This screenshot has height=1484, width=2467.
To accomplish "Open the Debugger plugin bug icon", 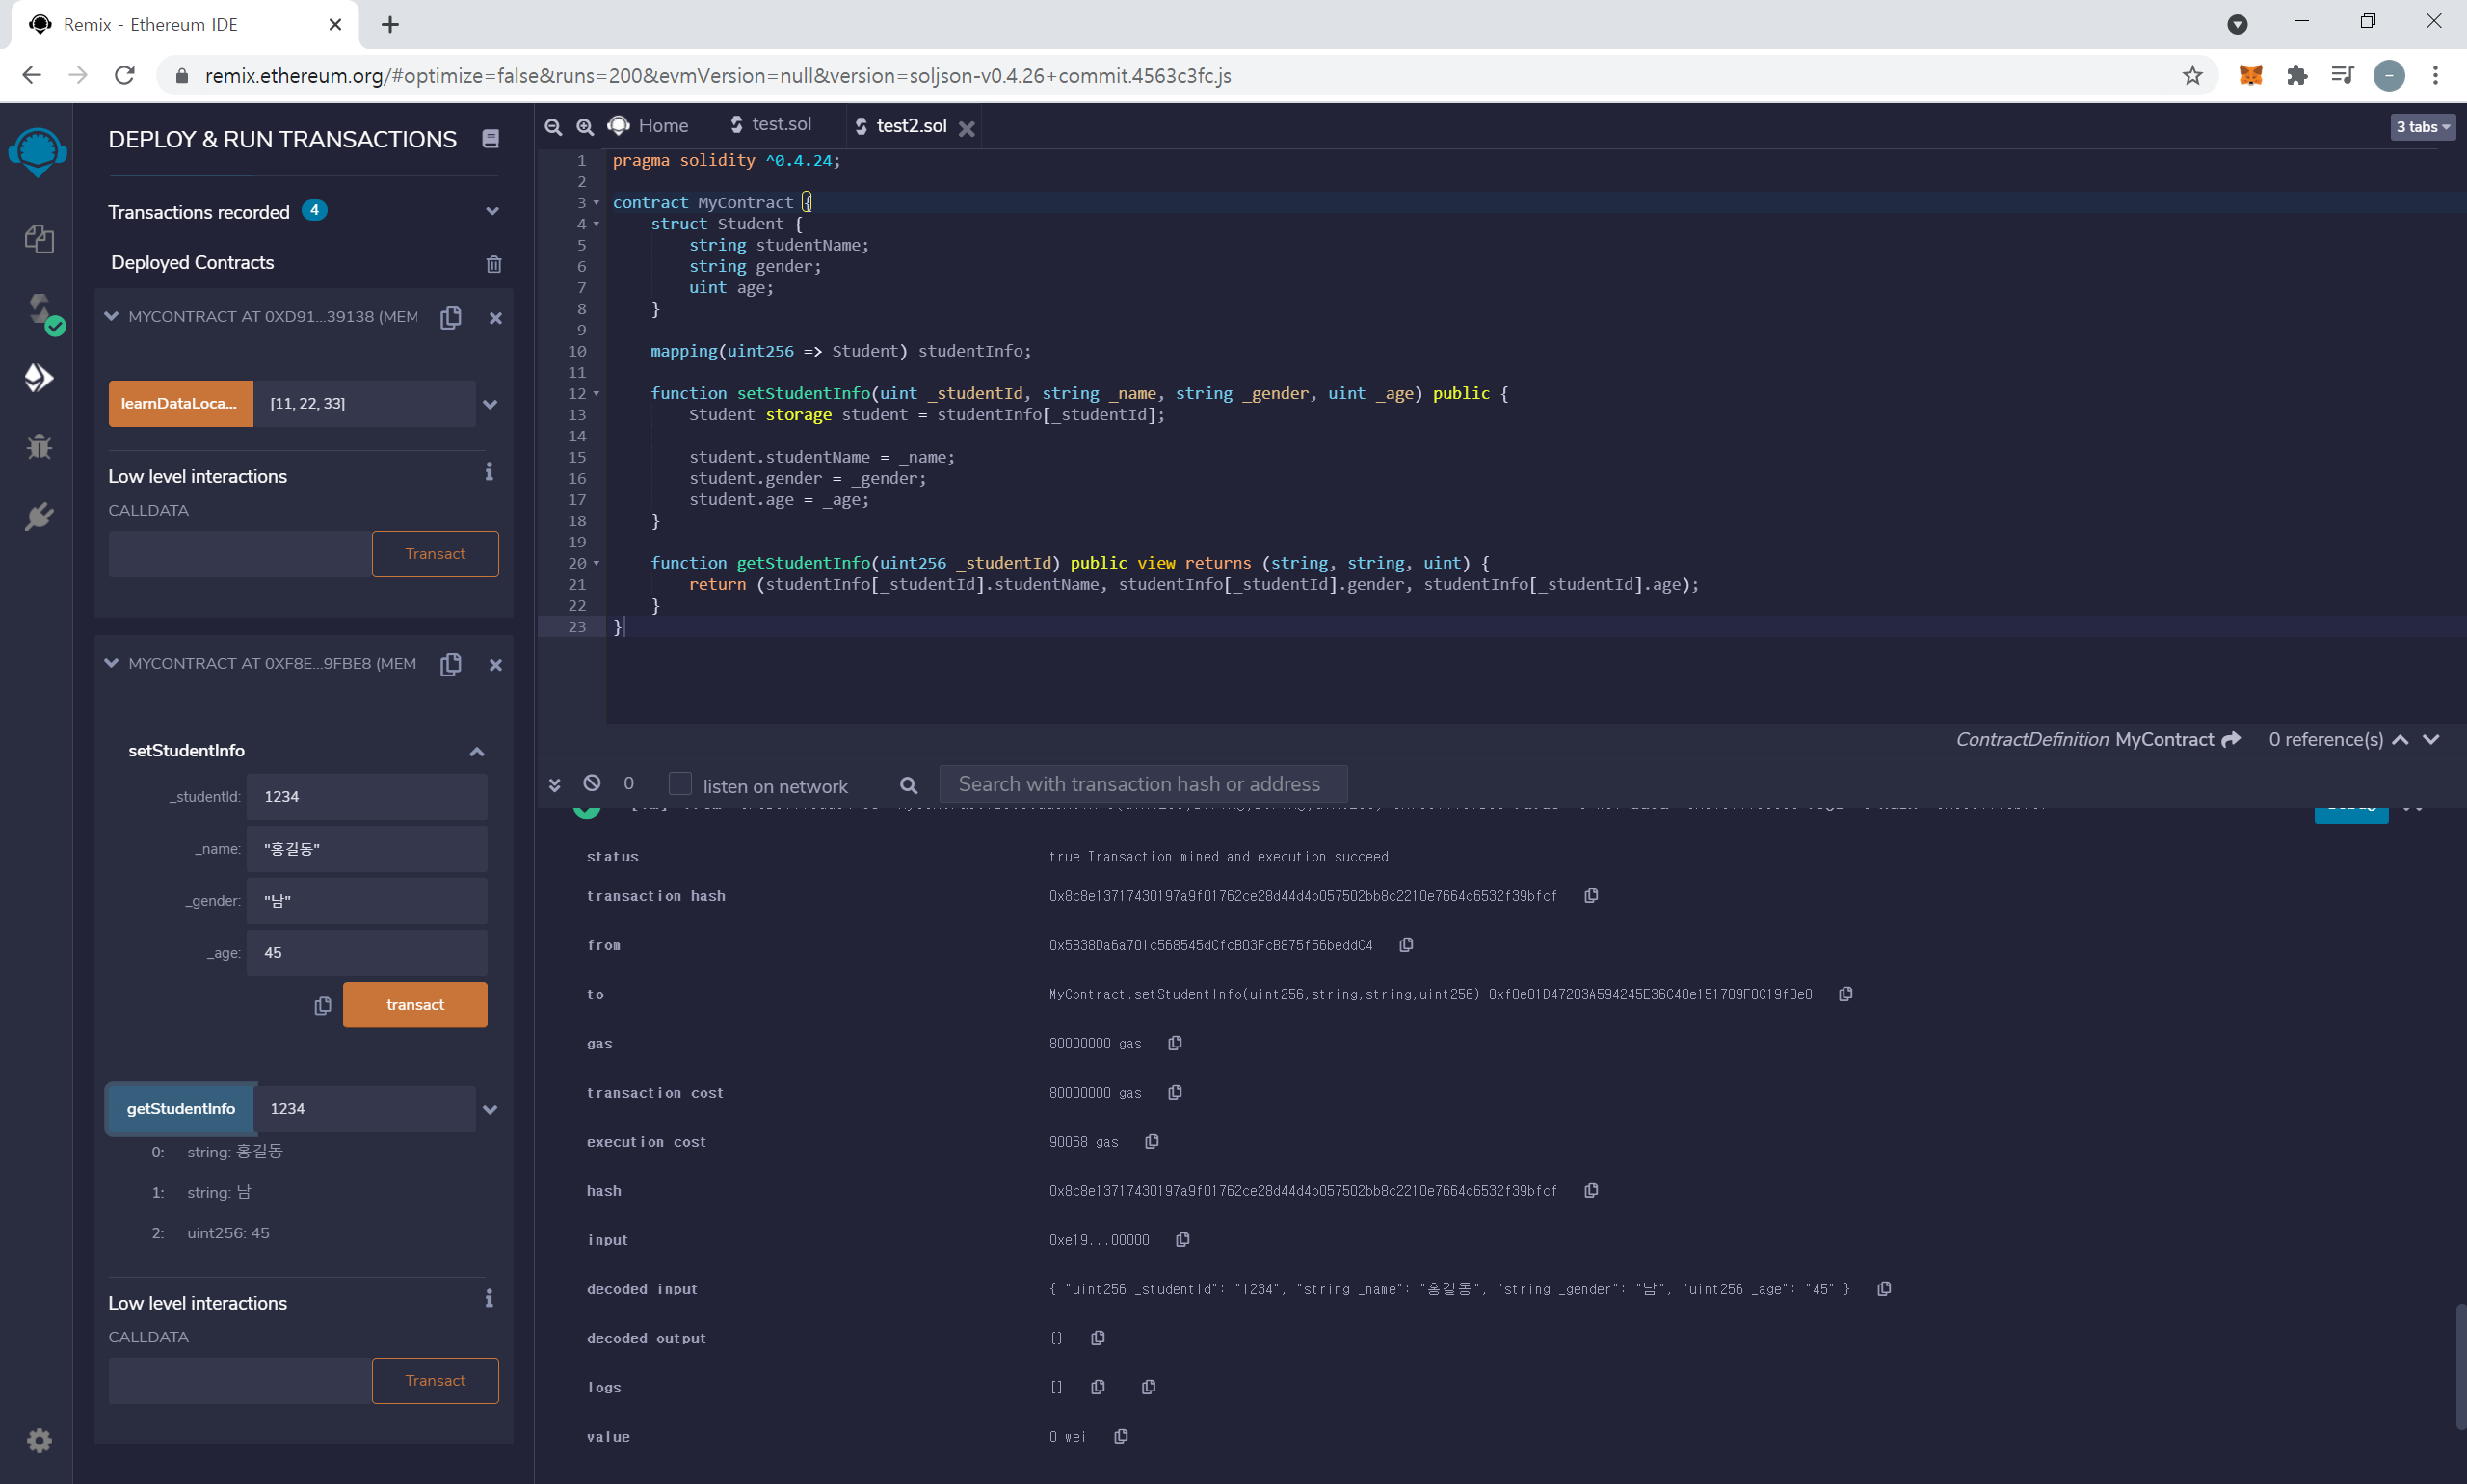I will 39,446.
